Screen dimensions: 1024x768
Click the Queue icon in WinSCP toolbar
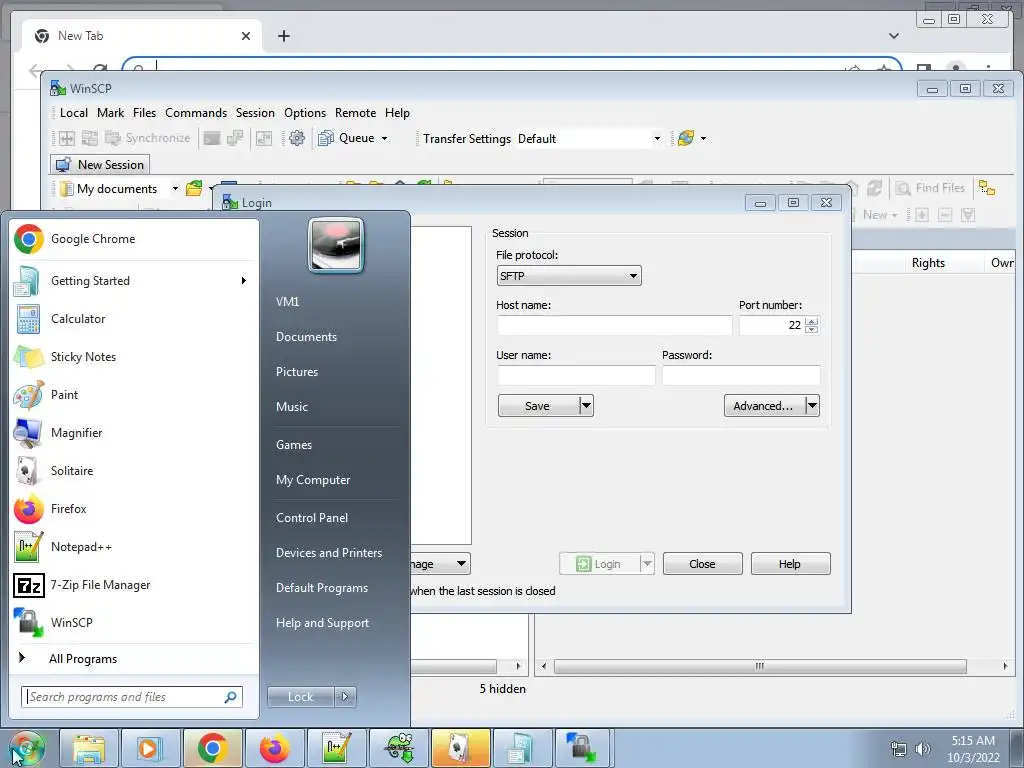coord(326,138)
